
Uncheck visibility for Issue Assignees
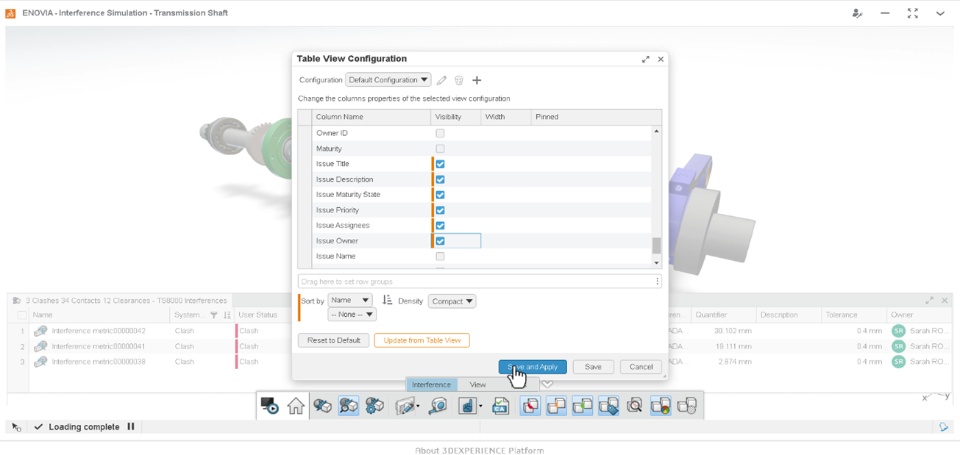click(440, 225)
